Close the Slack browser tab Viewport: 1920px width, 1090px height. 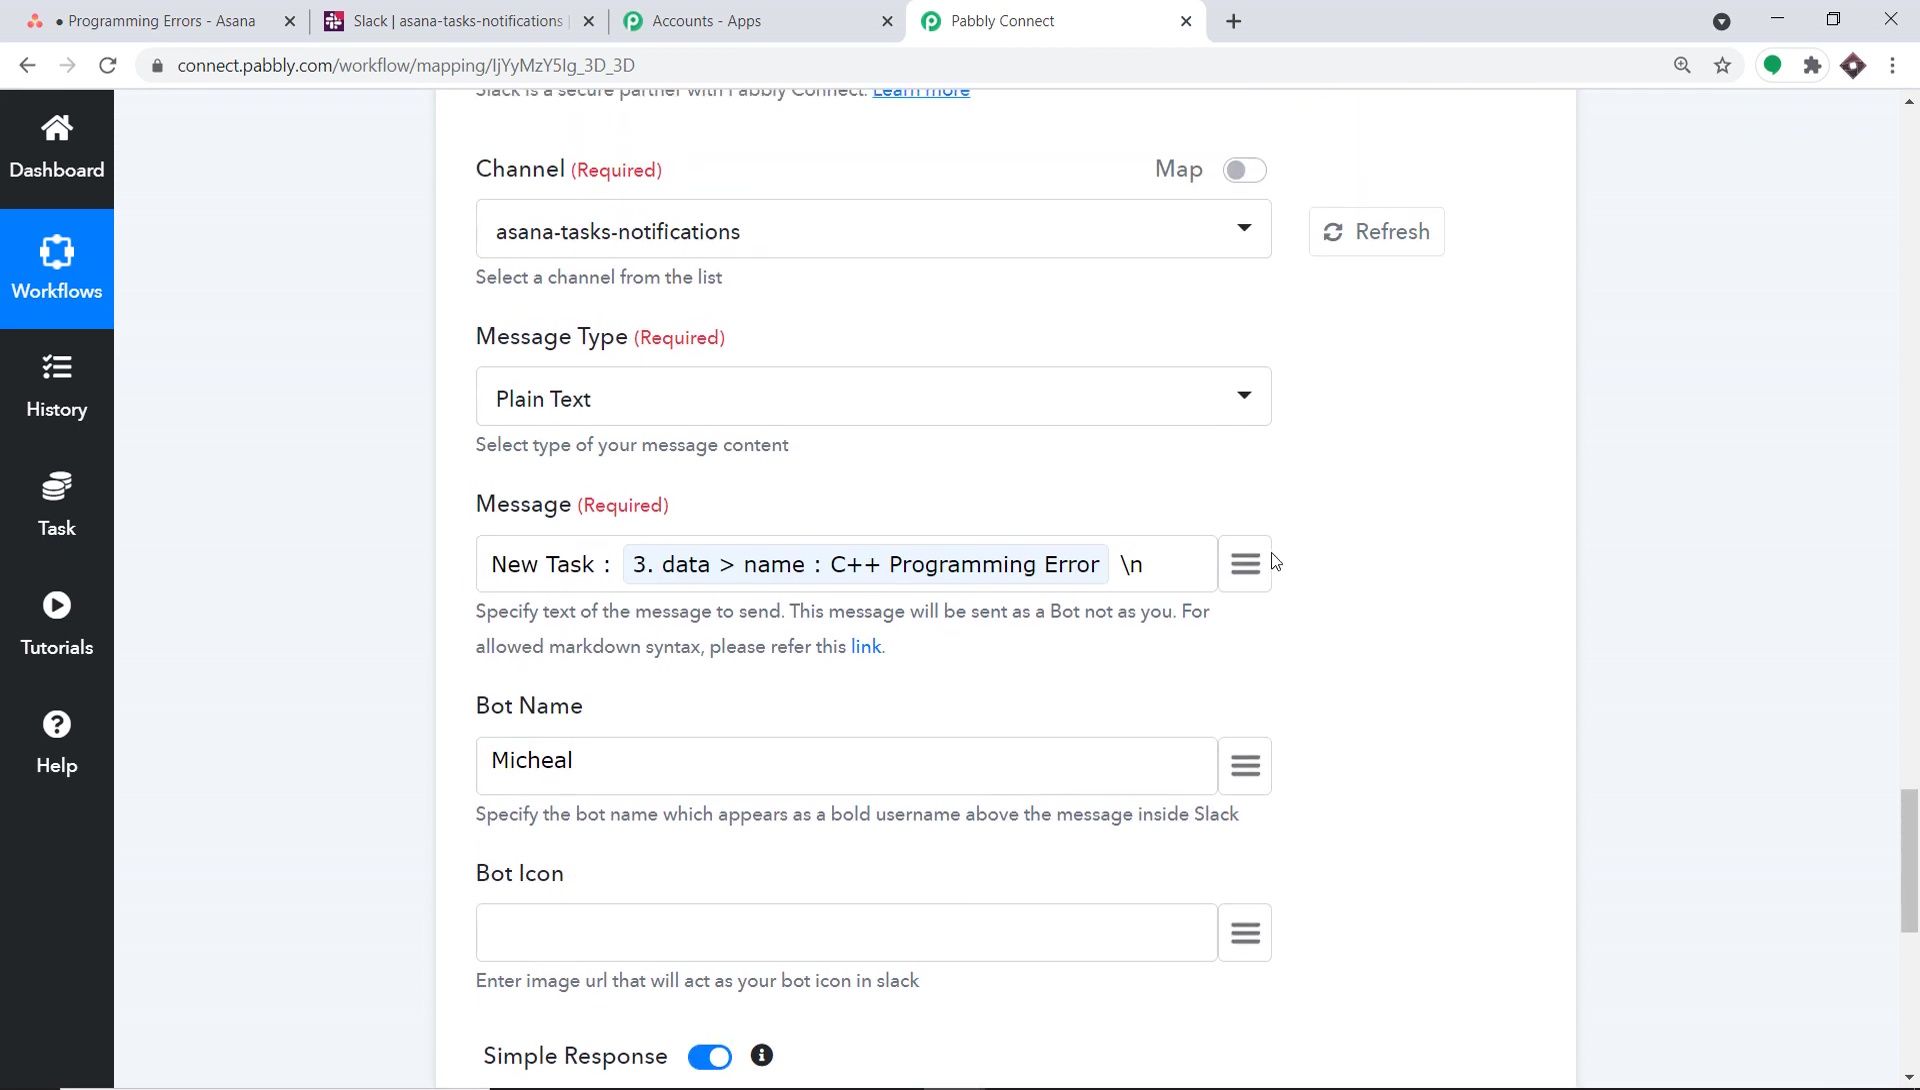[x=588, y=21]
